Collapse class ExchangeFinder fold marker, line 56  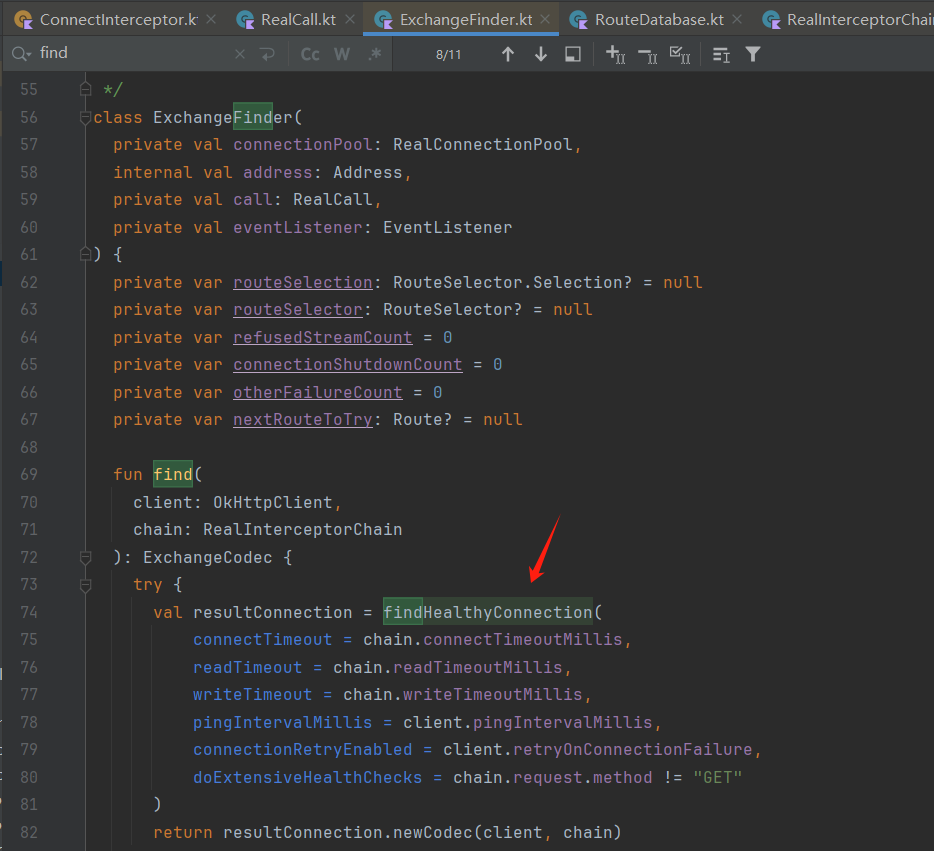click(x=86, y=117)
